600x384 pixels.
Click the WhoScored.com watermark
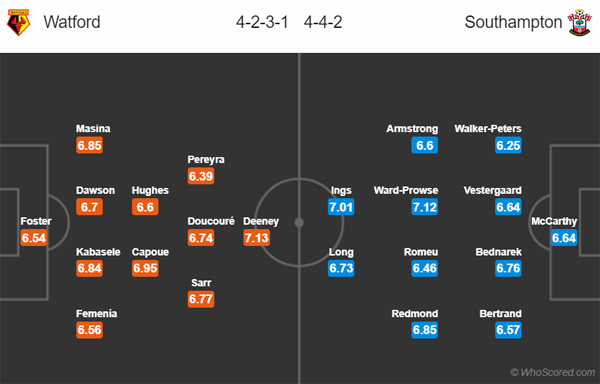[x=553, y=372]
